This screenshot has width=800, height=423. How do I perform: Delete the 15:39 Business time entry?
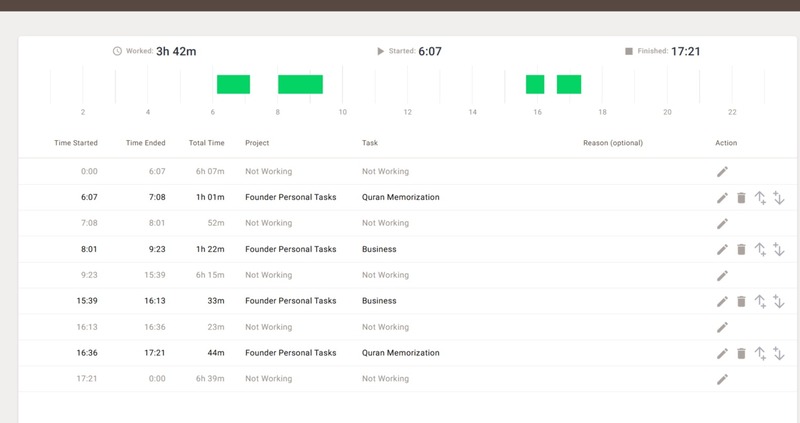tap(741, 302)
